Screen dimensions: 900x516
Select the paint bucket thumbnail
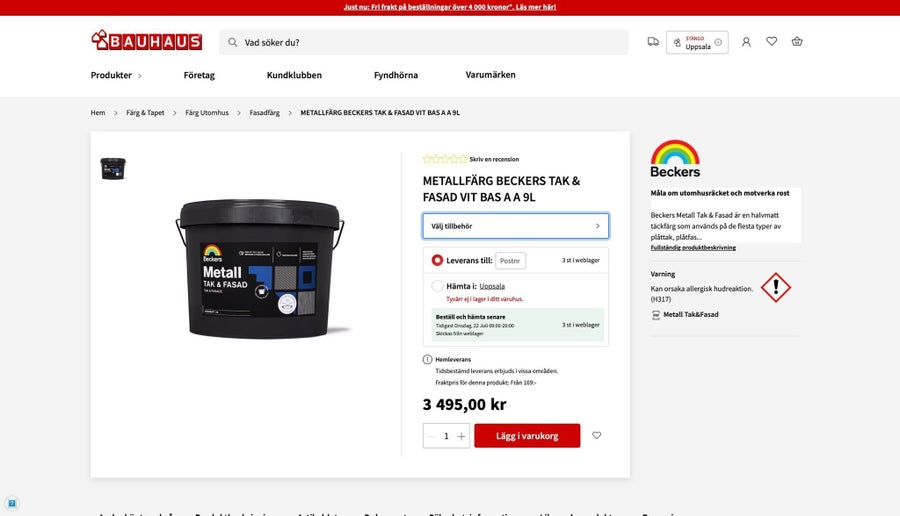tap(112, 169)
